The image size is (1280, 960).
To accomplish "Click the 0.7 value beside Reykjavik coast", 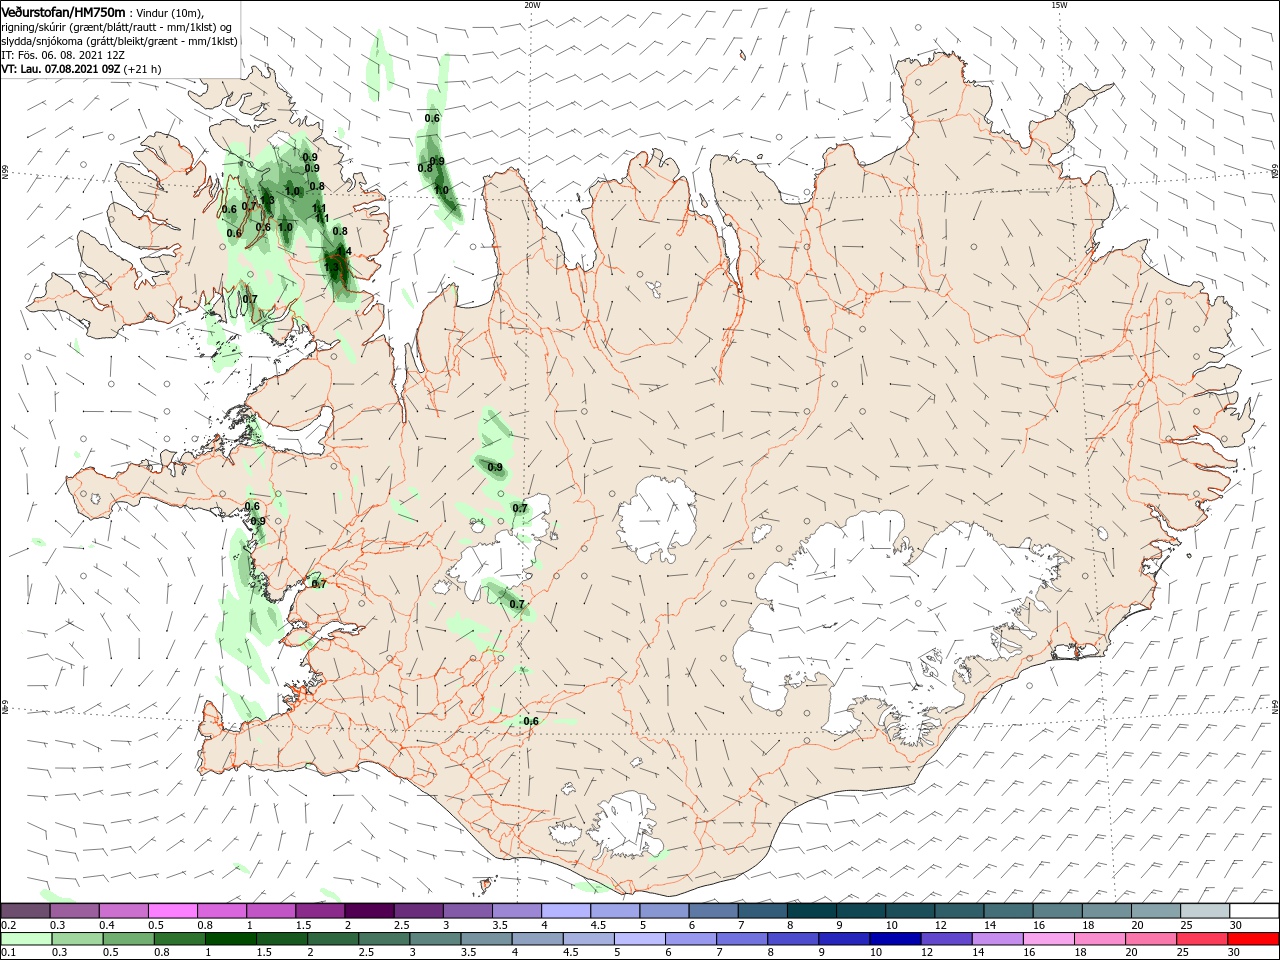I will pyautogui.click(x=319, y=584).
